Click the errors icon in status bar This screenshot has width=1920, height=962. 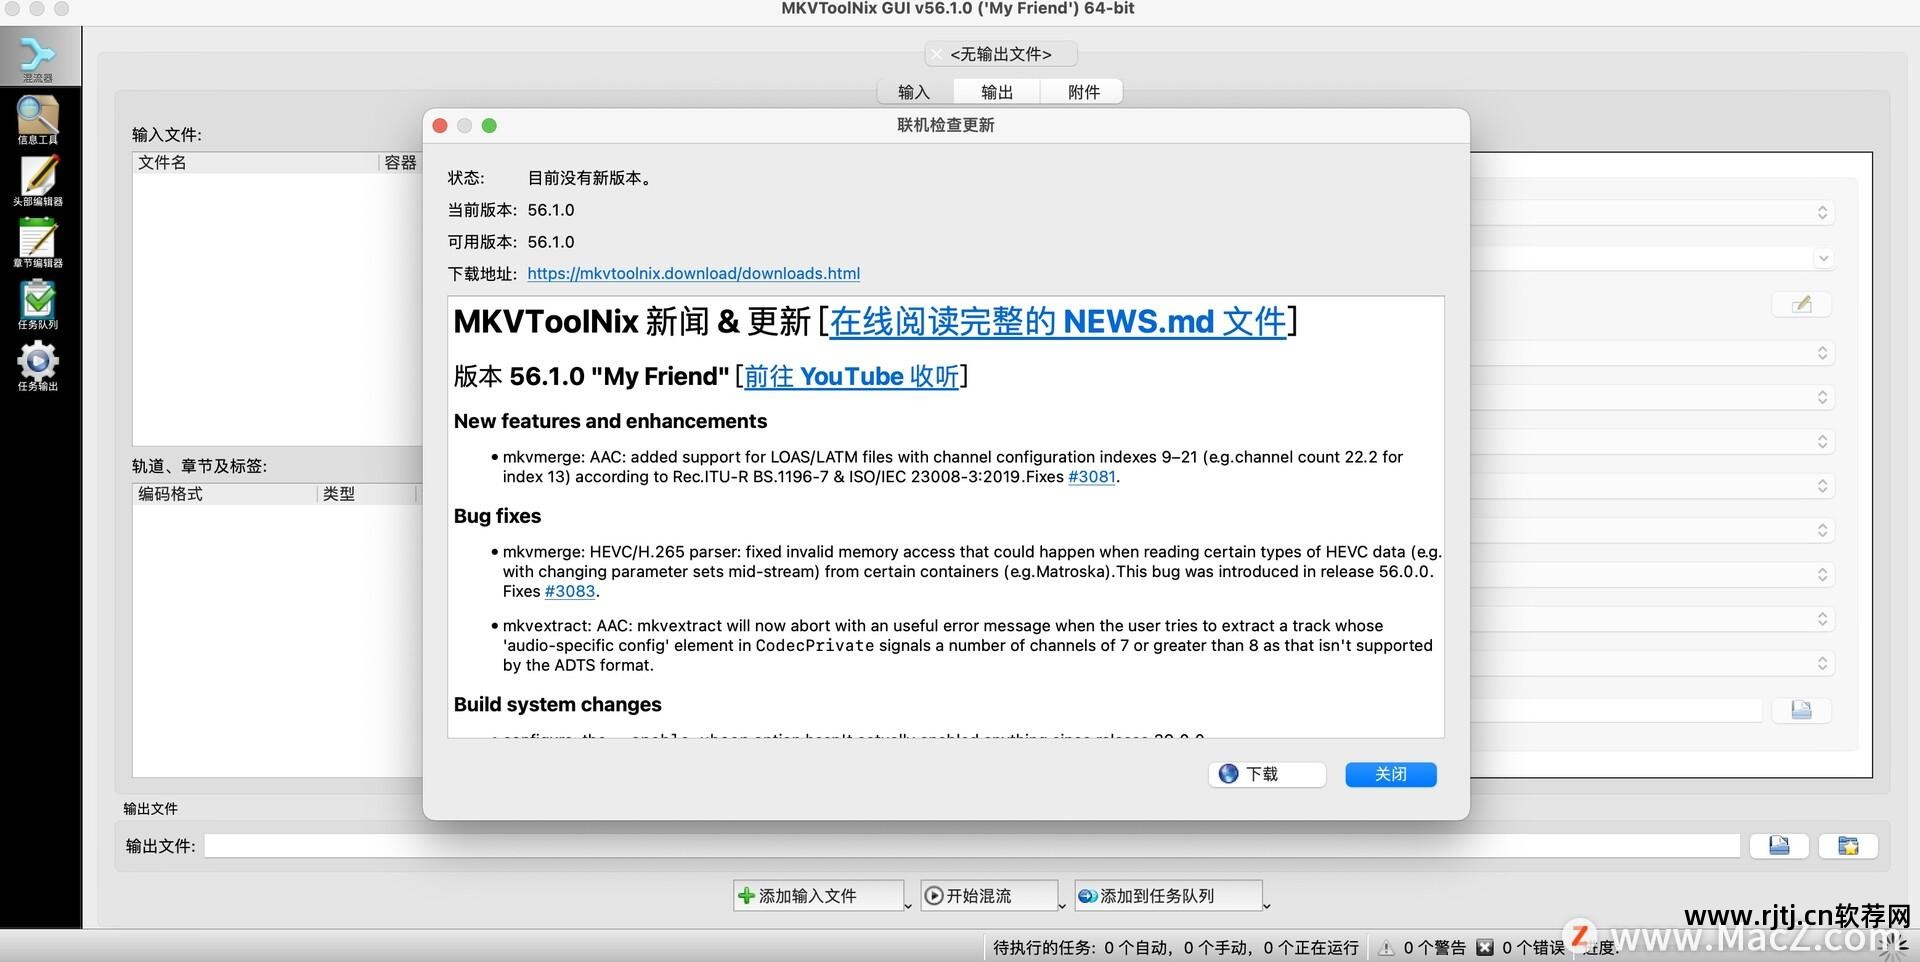coord(1484,947)
